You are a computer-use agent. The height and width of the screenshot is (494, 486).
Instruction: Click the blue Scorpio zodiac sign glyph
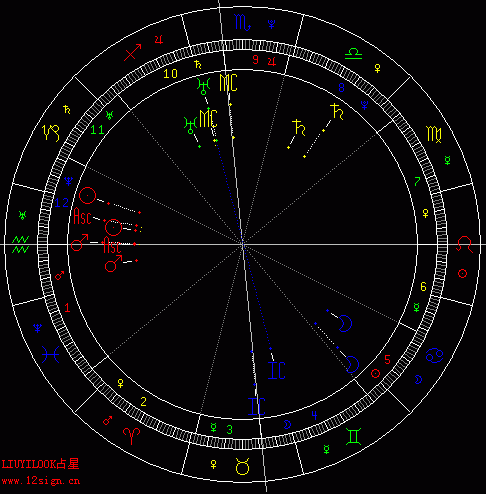(x=242, y=22)
